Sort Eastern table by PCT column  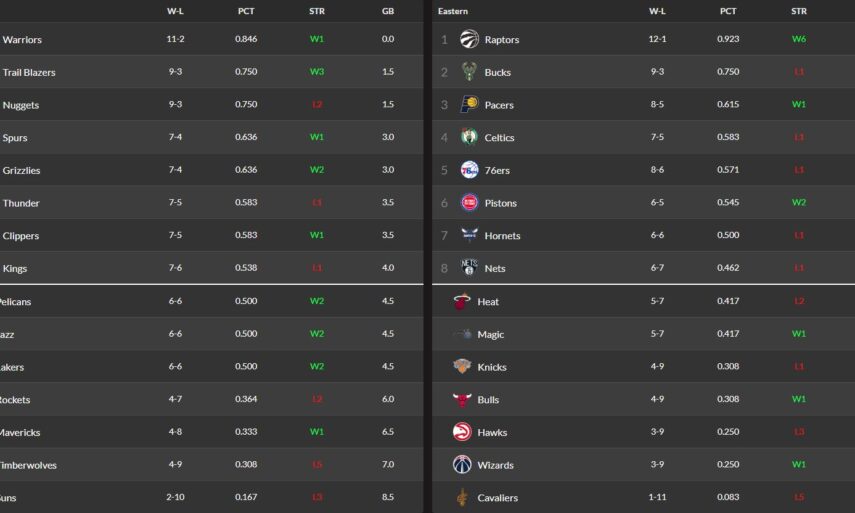pyautogui.click(x=728, y=11)
